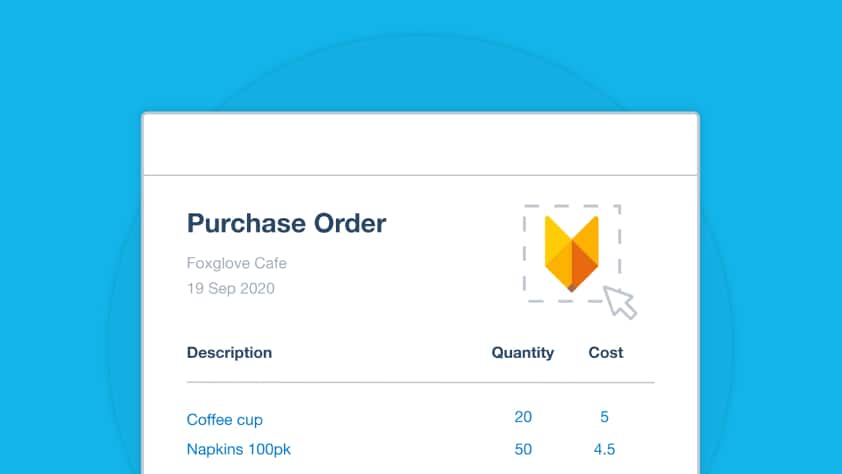Open the Napkins 100pk item

click(x=238, y=449)
